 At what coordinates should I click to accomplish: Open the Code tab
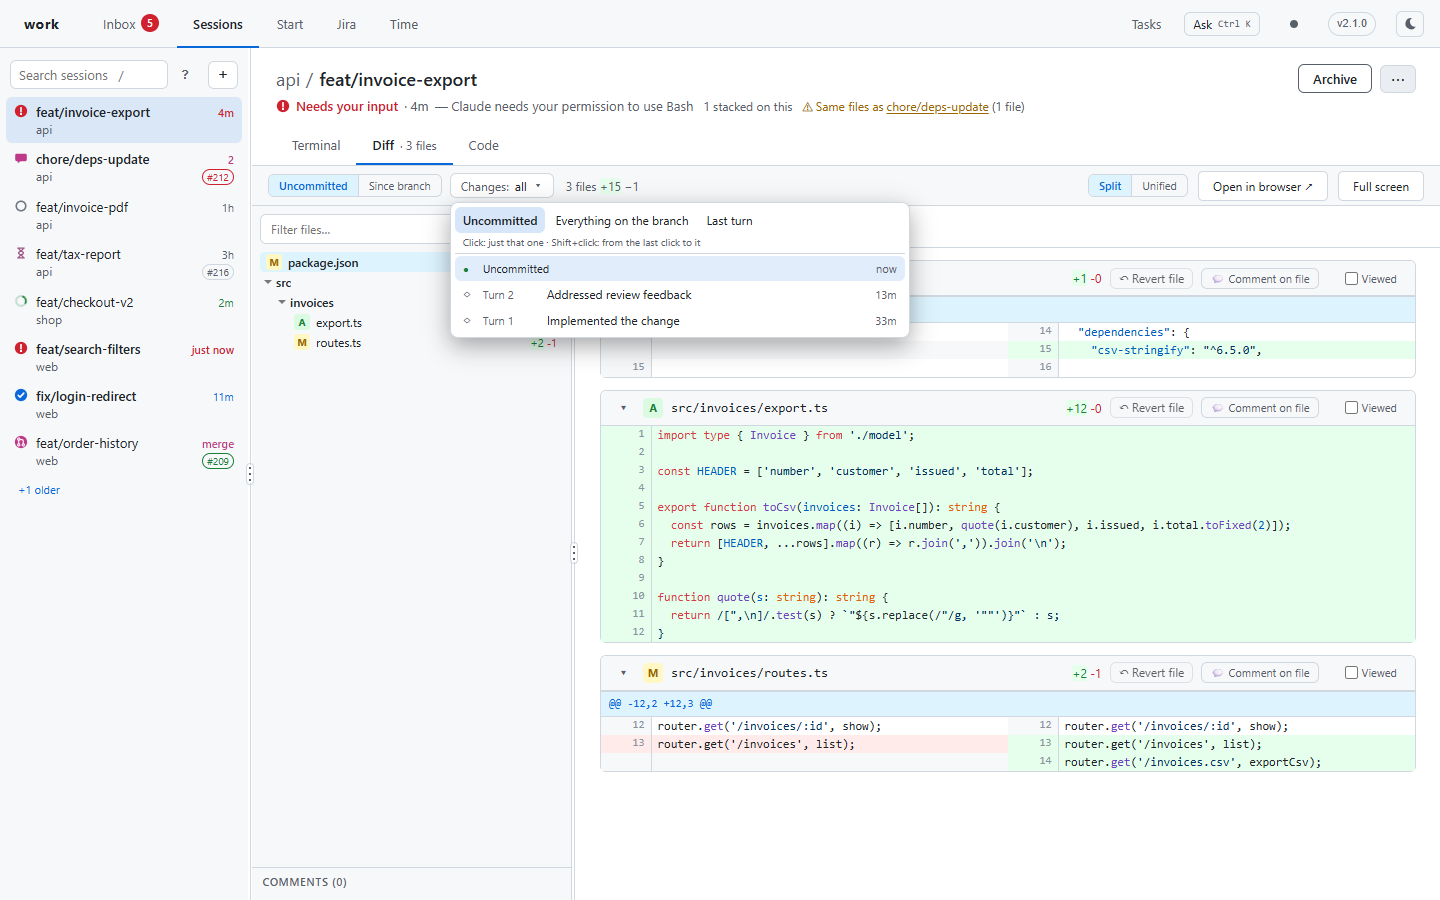coord(483,146)
